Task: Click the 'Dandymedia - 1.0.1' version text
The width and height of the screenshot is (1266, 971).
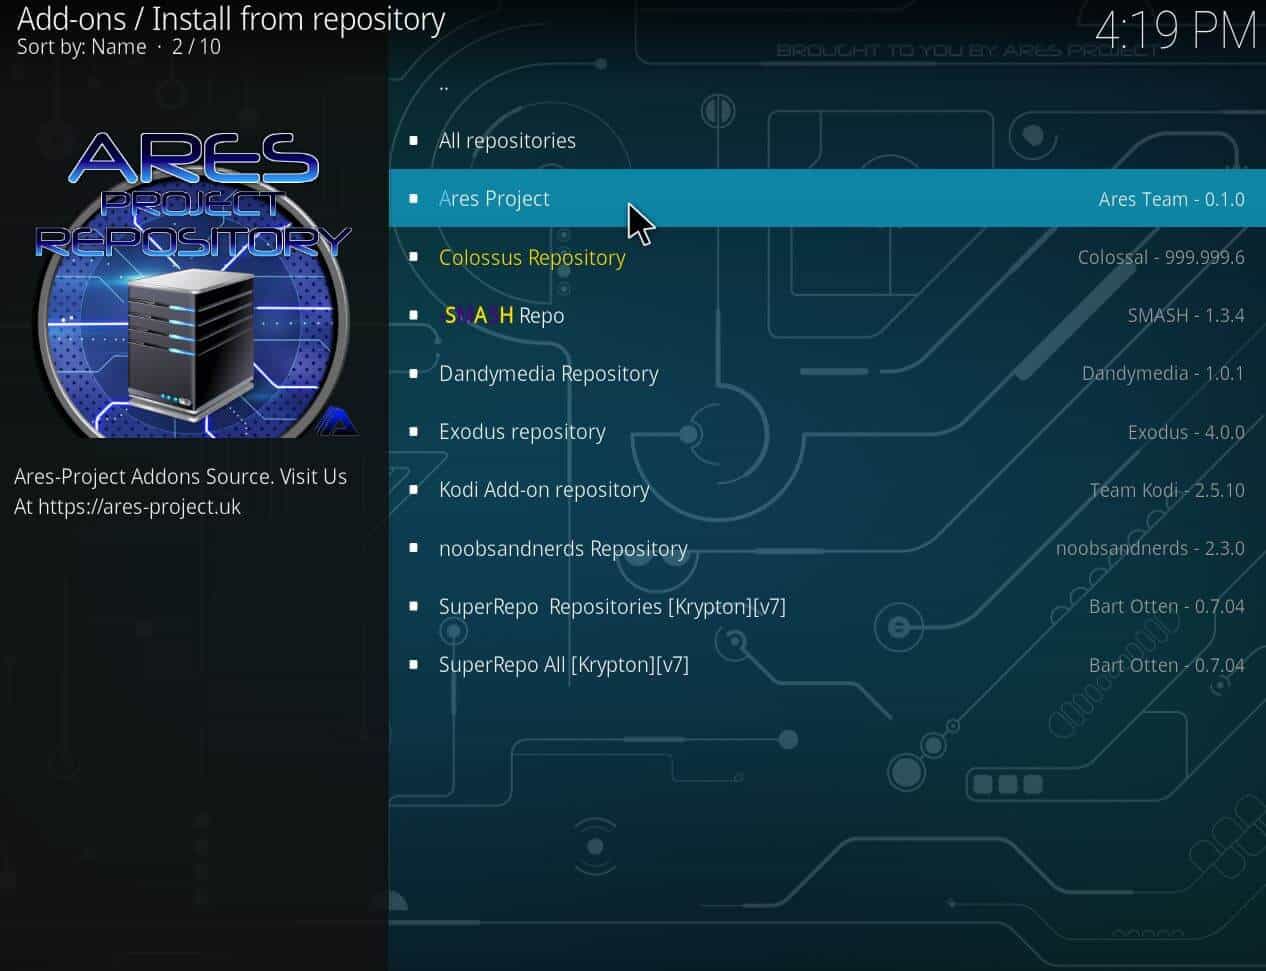Action: [1163, 373]
